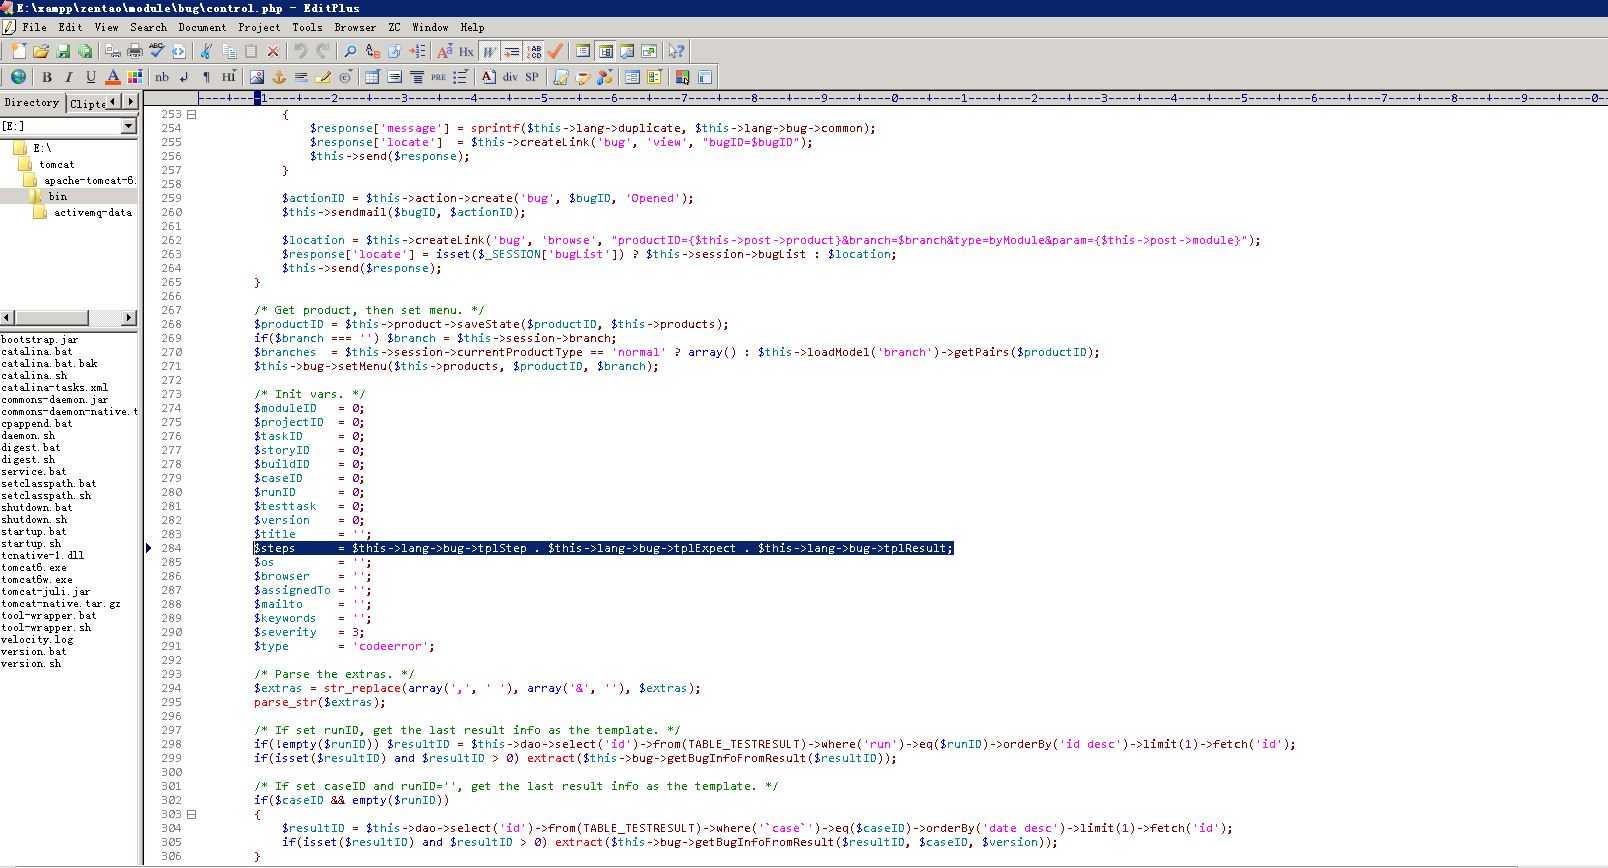Viewport: 1608px width, 868px height.
Task: Select velocity.log in file list
Action: [x=37, y=640]
